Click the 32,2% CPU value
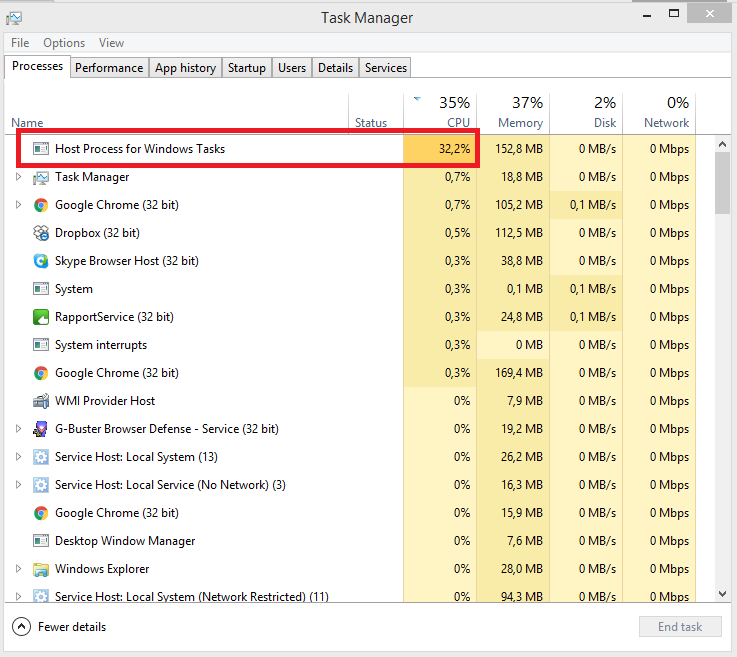 (455, 149)
